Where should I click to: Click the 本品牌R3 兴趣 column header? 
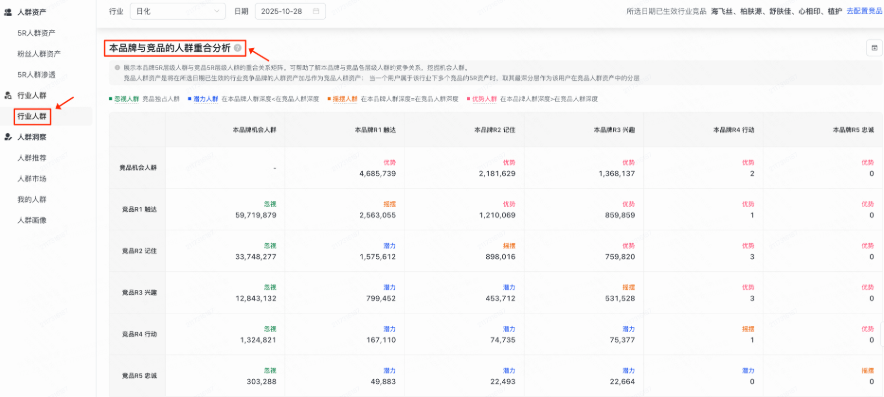pos(614,130)
